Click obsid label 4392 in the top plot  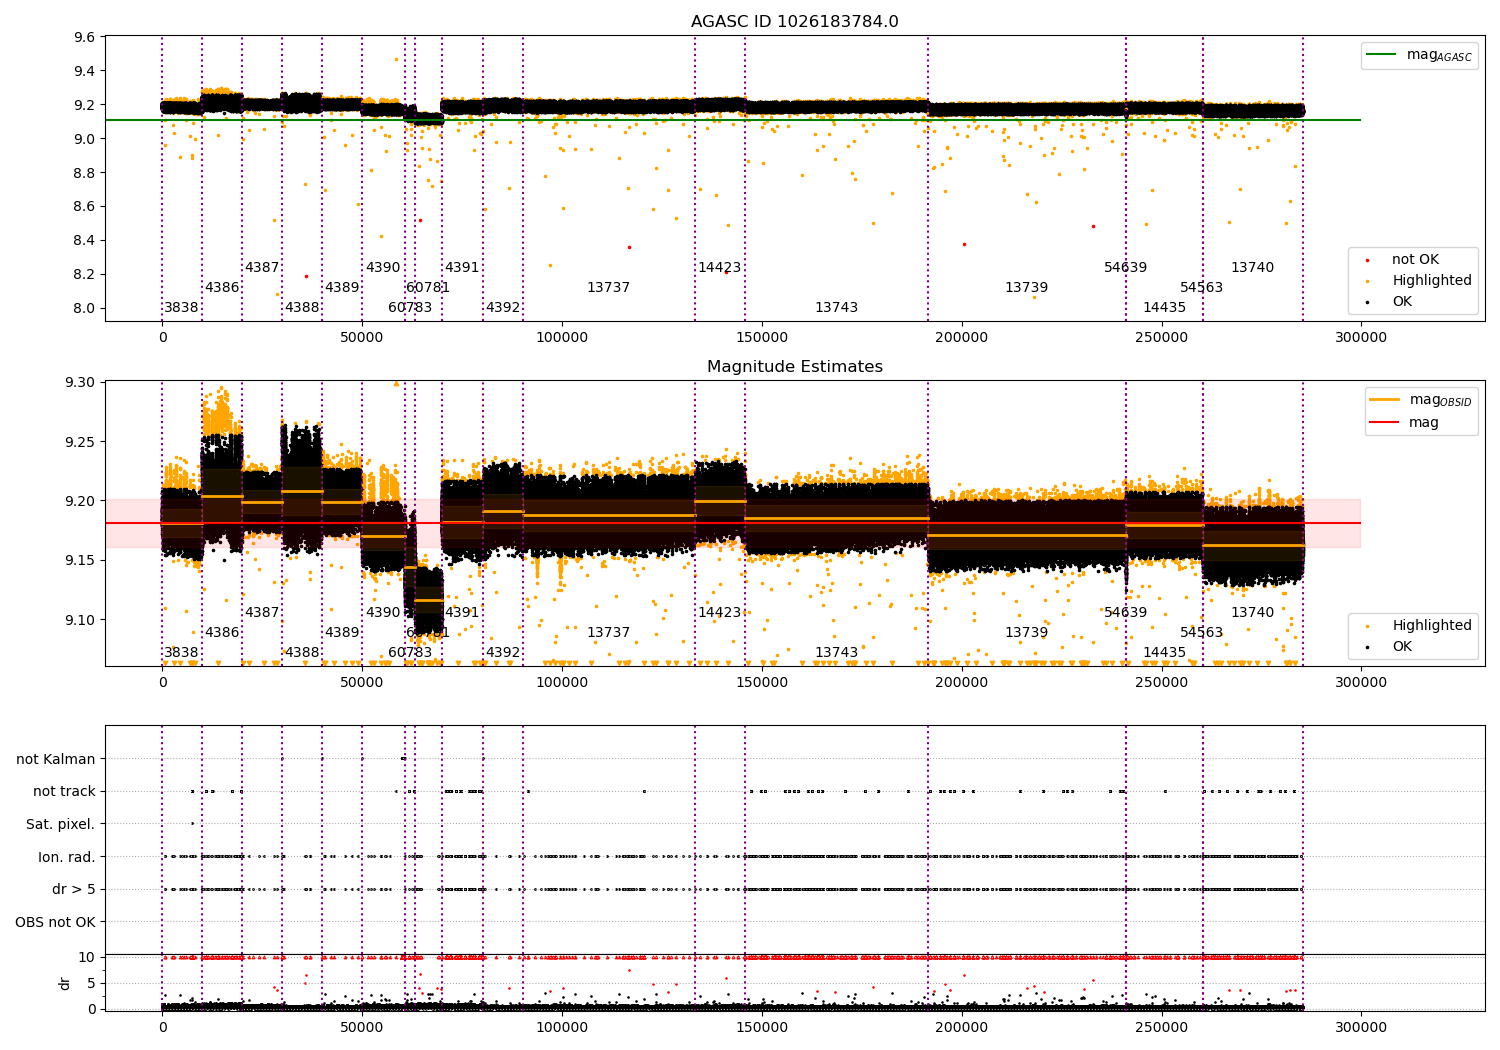pos(503,307)
